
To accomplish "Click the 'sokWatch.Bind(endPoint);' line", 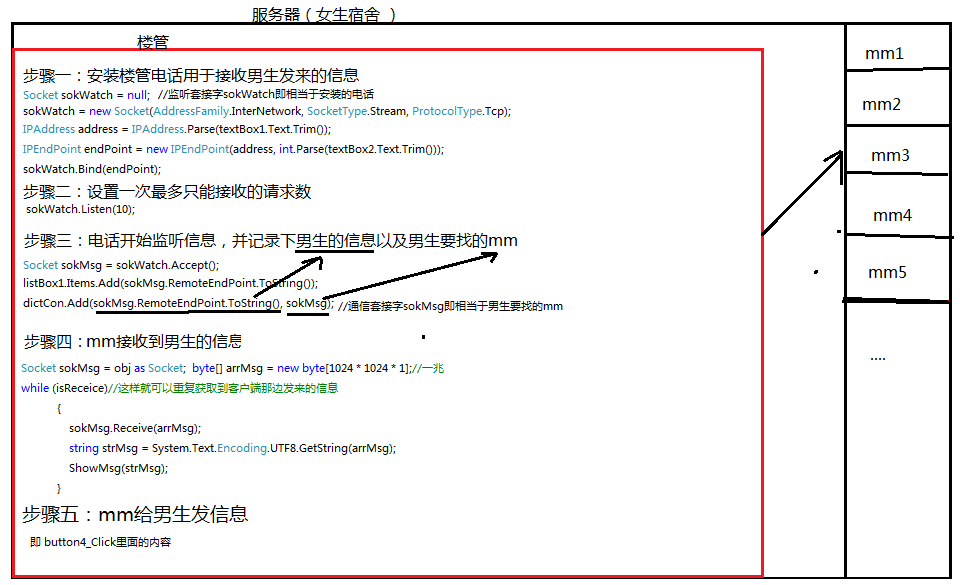I will (x=92, y=169).
